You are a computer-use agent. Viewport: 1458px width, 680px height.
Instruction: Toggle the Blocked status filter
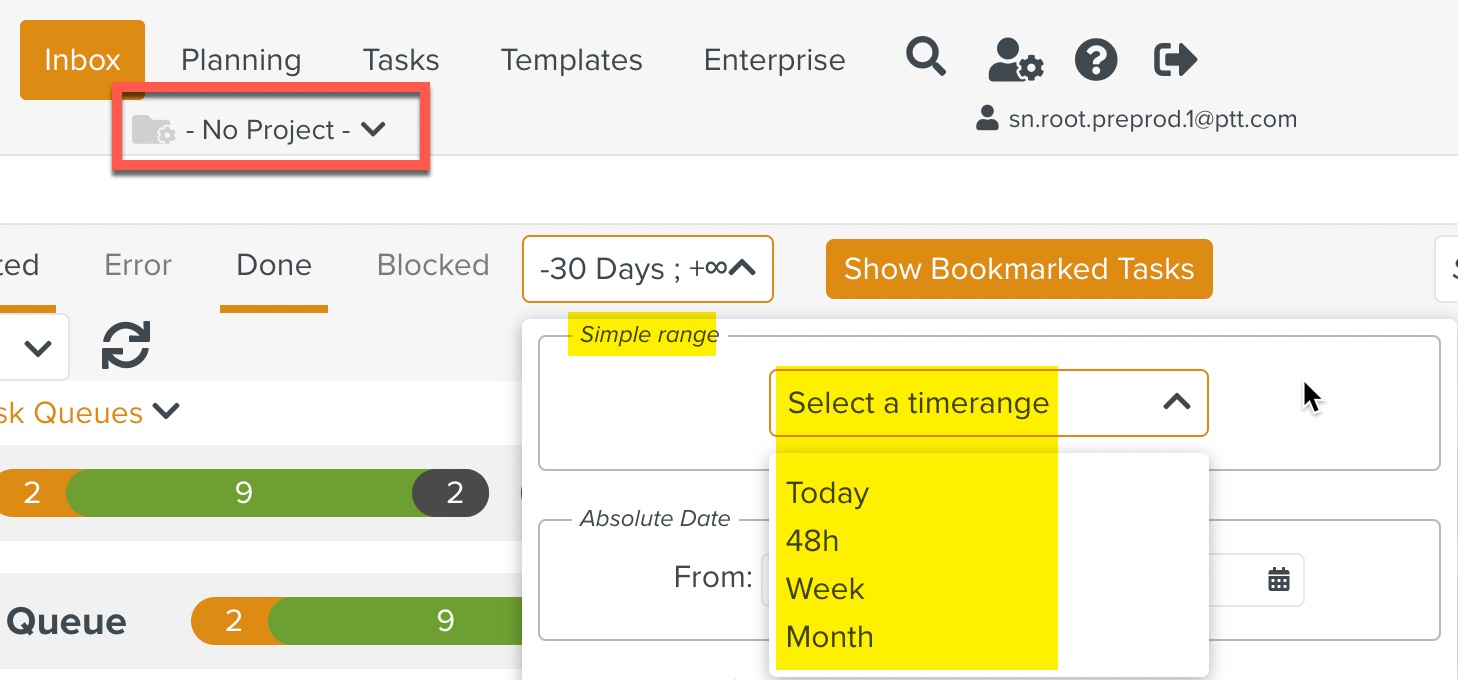(x=433, y=265)
